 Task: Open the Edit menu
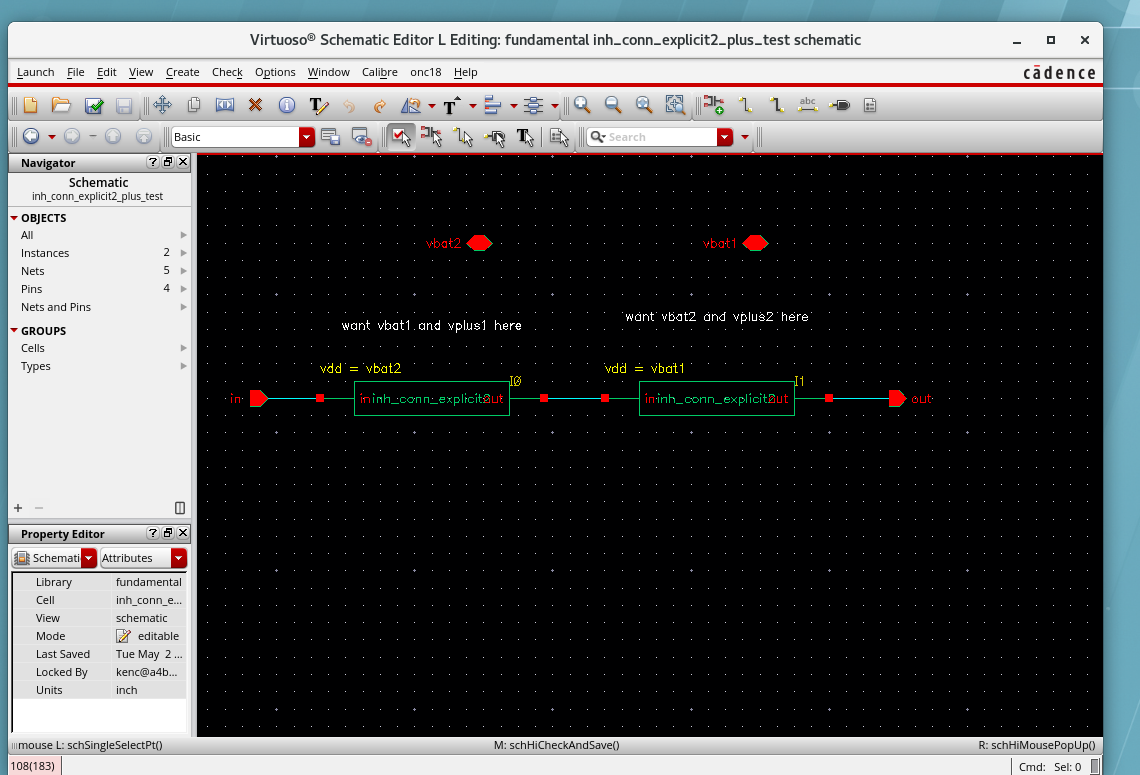[107, 72]
